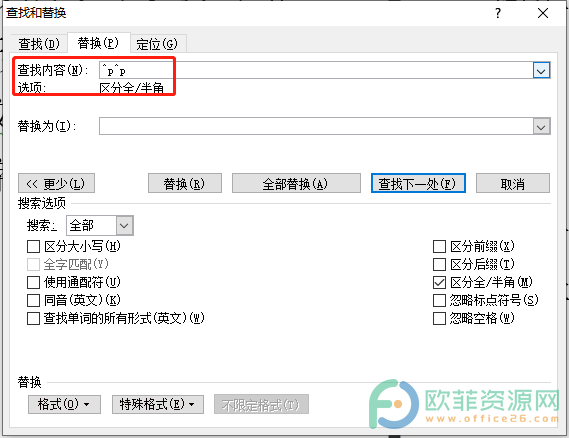
Task: Collapse options with 更少(L) button
Action: point(56,183)
